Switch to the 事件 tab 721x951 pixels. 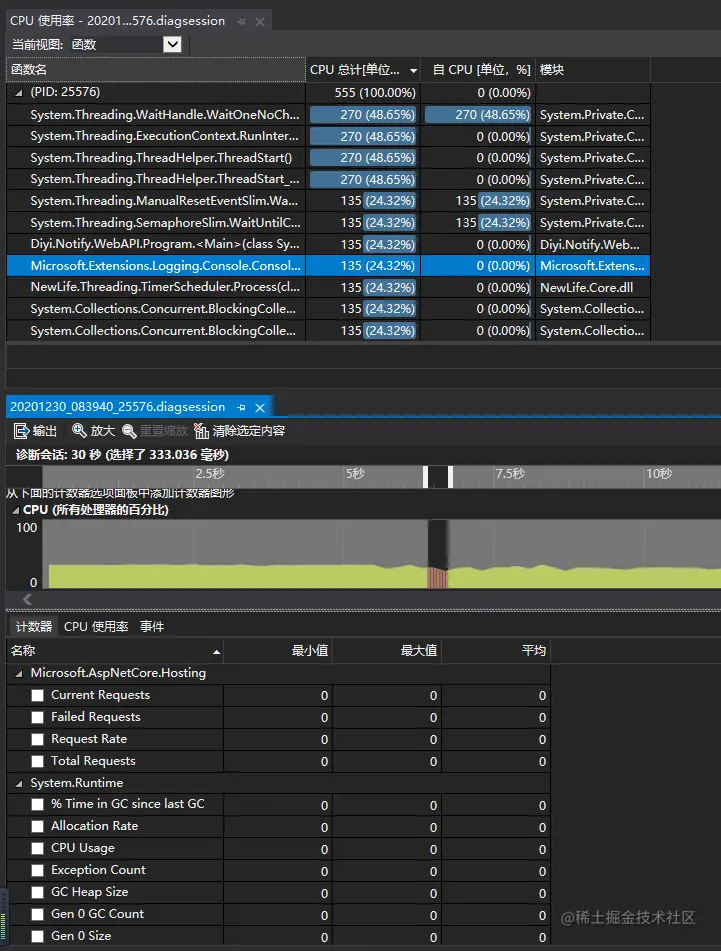pos(152,627)
